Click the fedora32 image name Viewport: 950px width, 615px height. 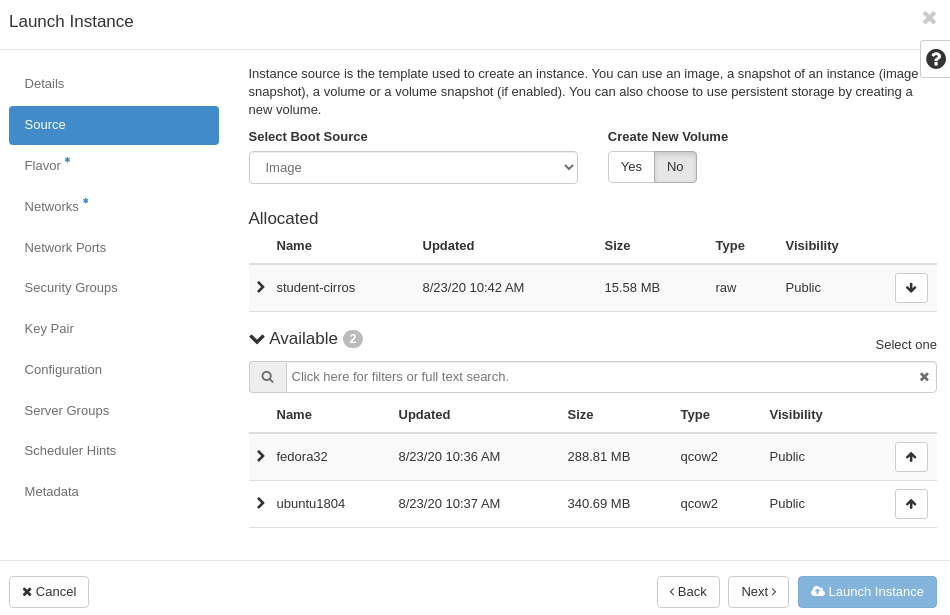click(302, 457)
